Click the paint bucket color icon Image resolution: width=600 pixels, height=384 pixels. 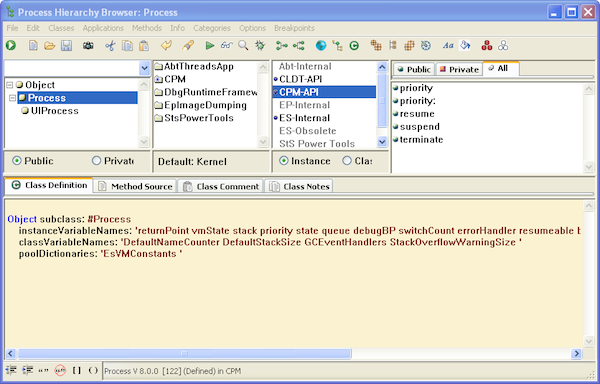coord(465,46)
